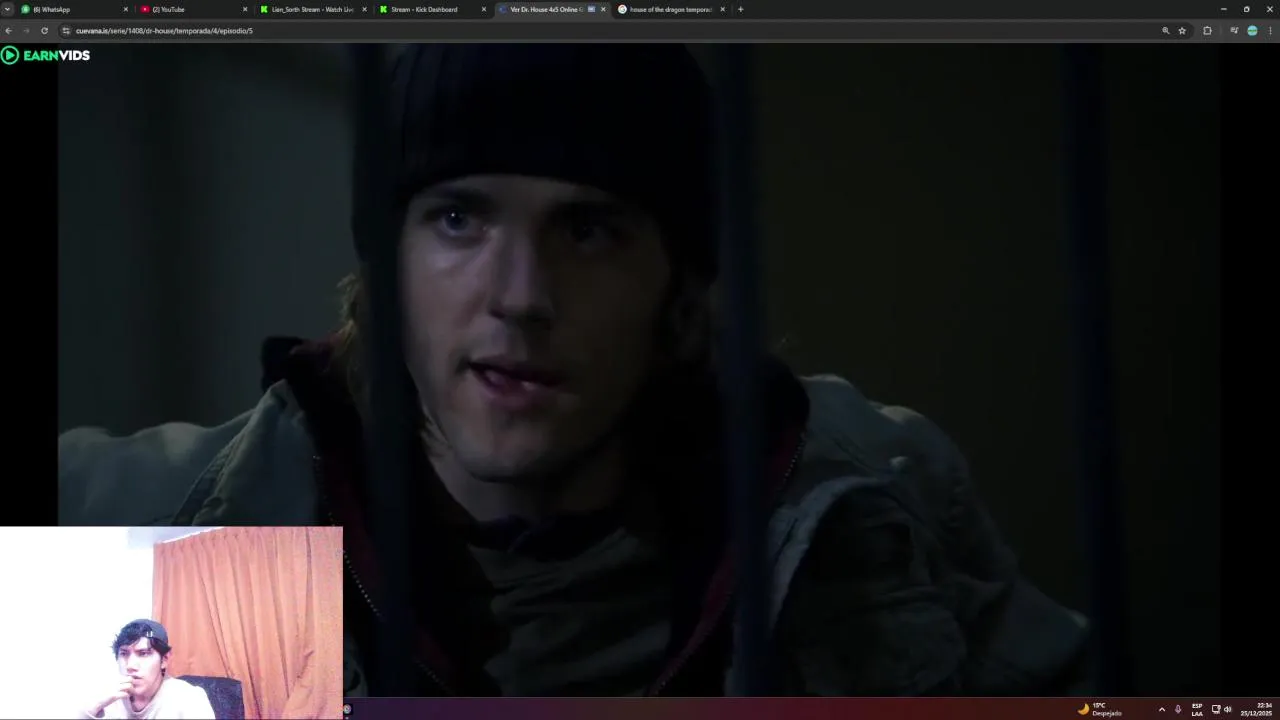Click the media indicator on Dr. House tab
Viewport: 1280px width, 720px height.
coord(591,9)
